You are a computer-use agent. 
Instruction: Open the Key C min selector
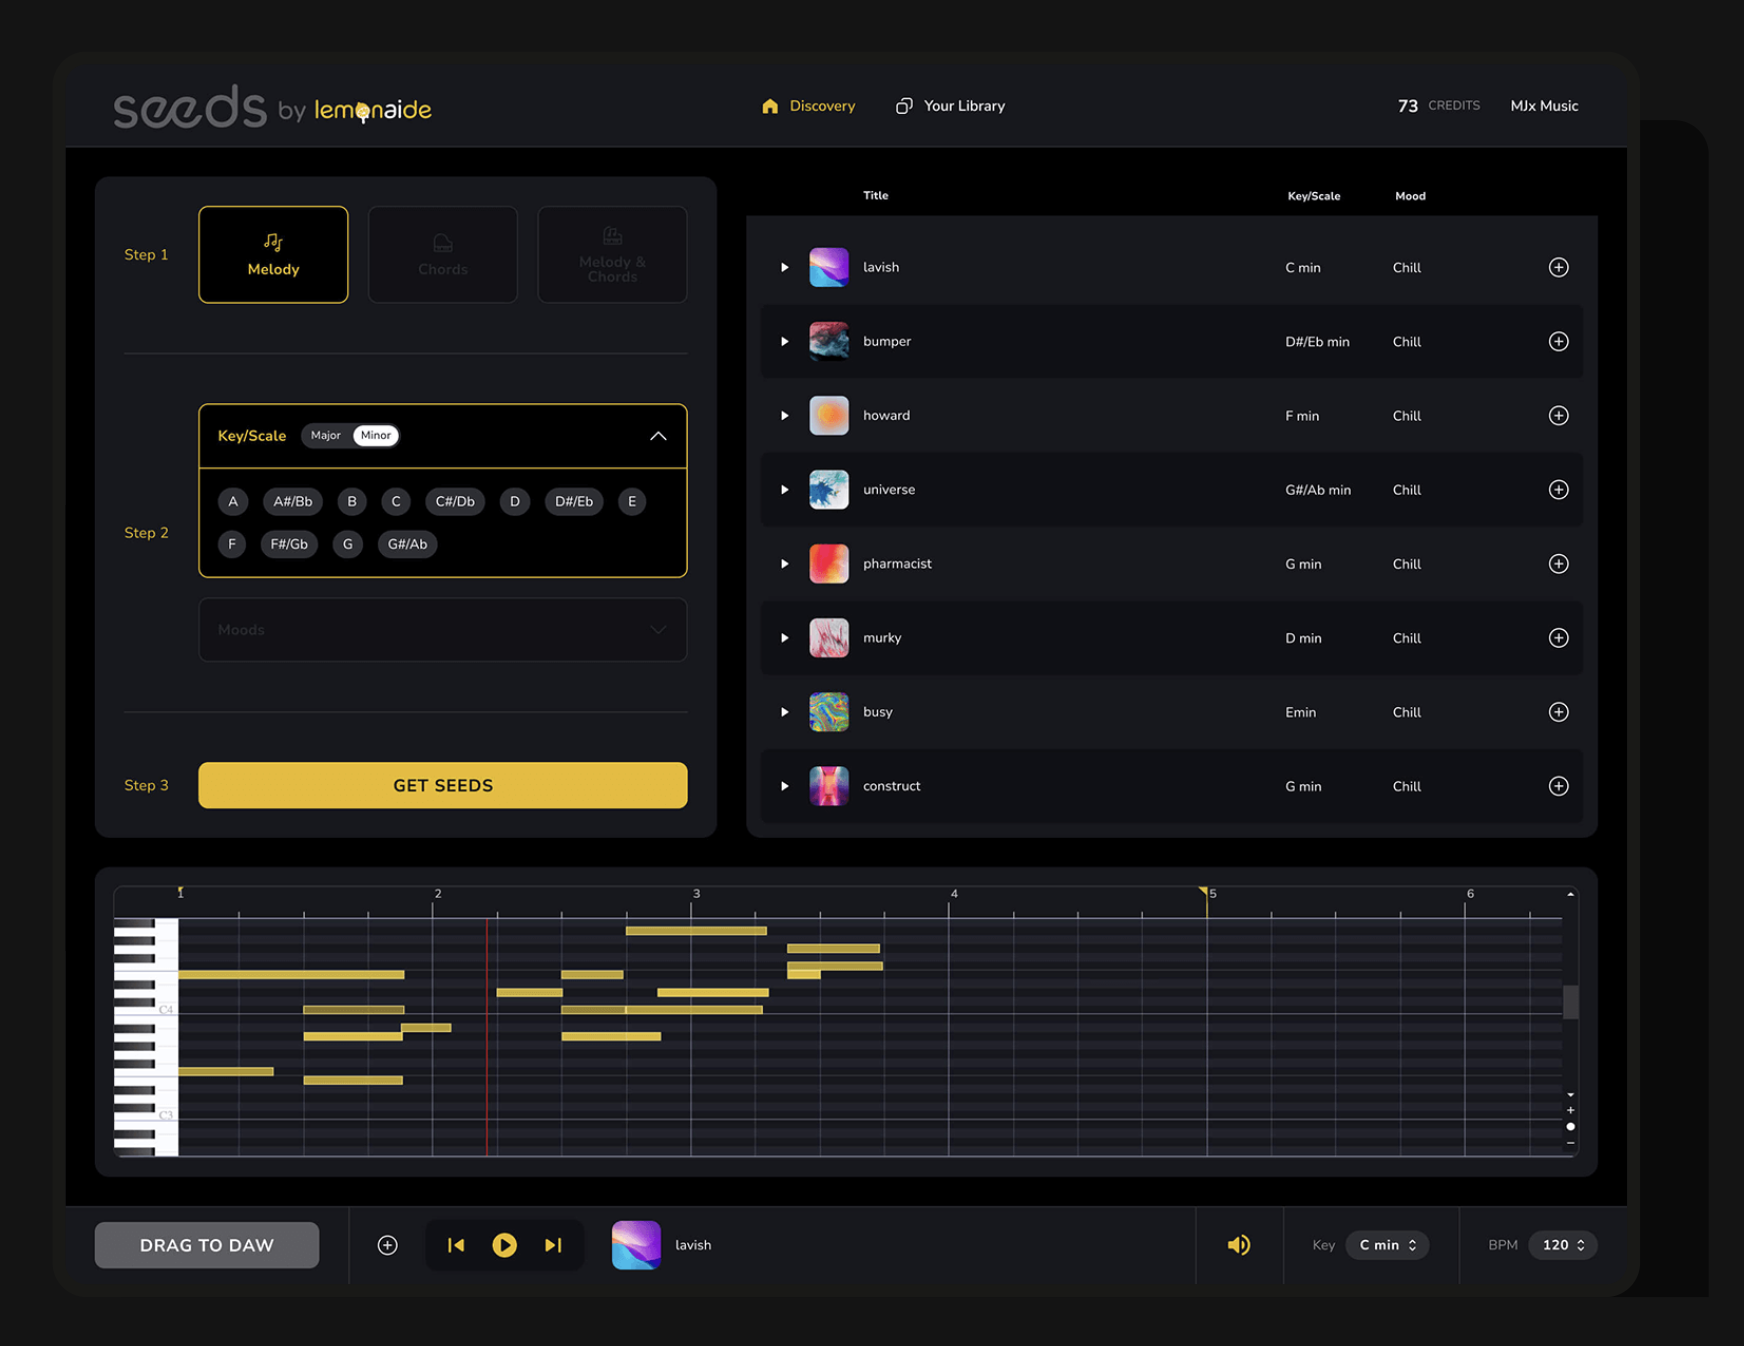[x=1387, y=1245]
